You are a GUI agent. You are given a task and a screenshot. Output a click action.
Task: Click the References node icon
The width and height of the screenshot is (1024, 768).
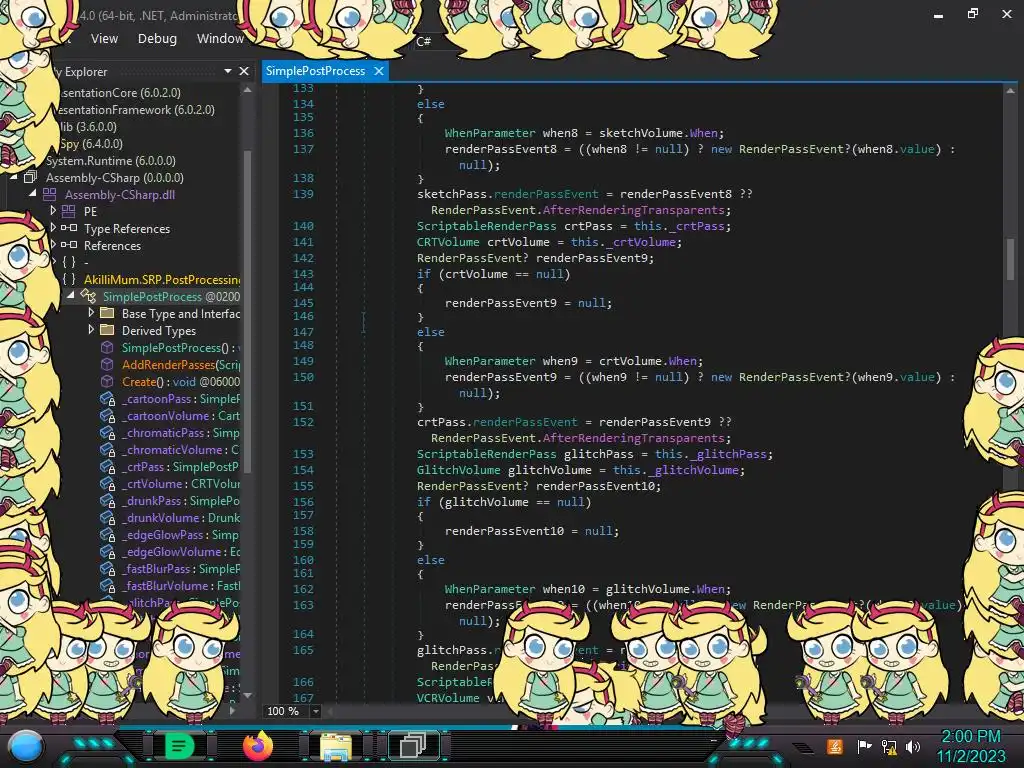[69, 245]
